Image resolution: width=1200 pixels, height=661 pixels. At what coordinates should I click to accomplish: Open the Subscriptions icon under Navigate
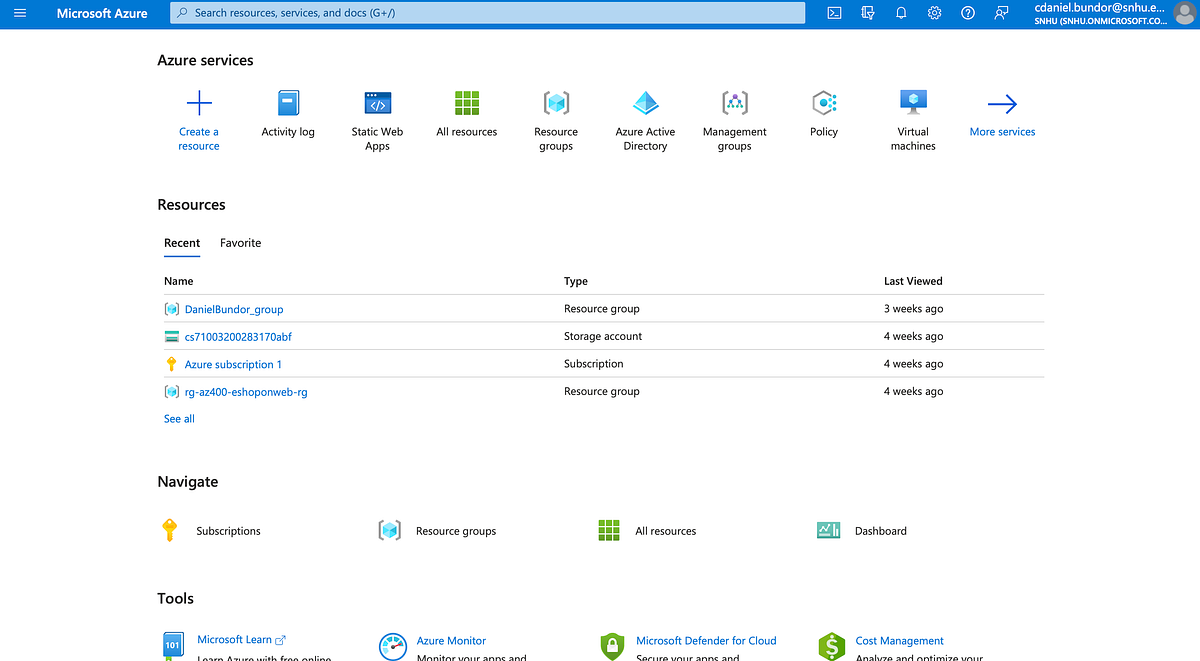[169, 530]
